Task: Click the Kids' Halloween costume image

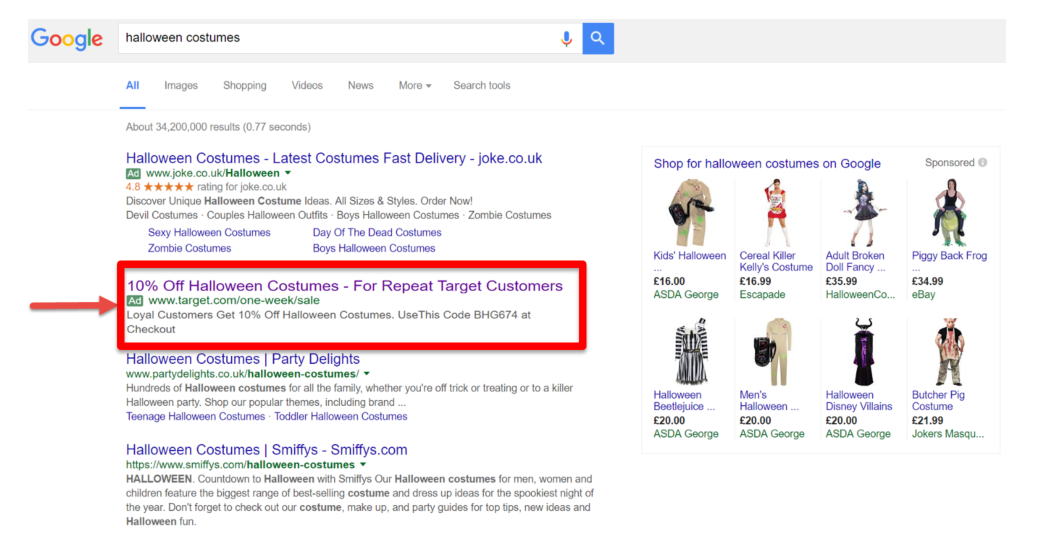Action: [x=690, y=212]
